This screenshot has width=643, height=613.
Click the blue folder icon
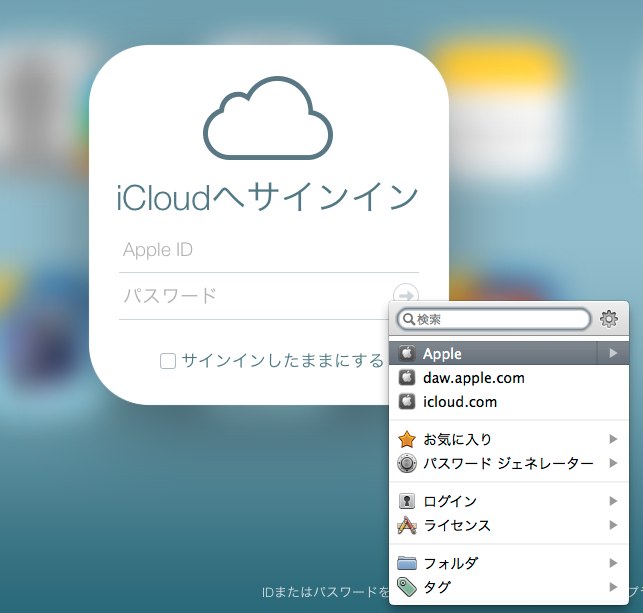point(407,563)
